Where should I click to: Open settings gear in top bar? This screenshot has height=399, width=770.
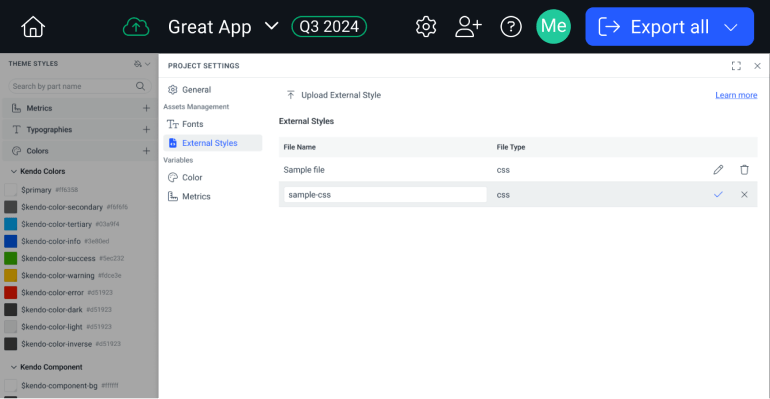click(x=426, y=27)
